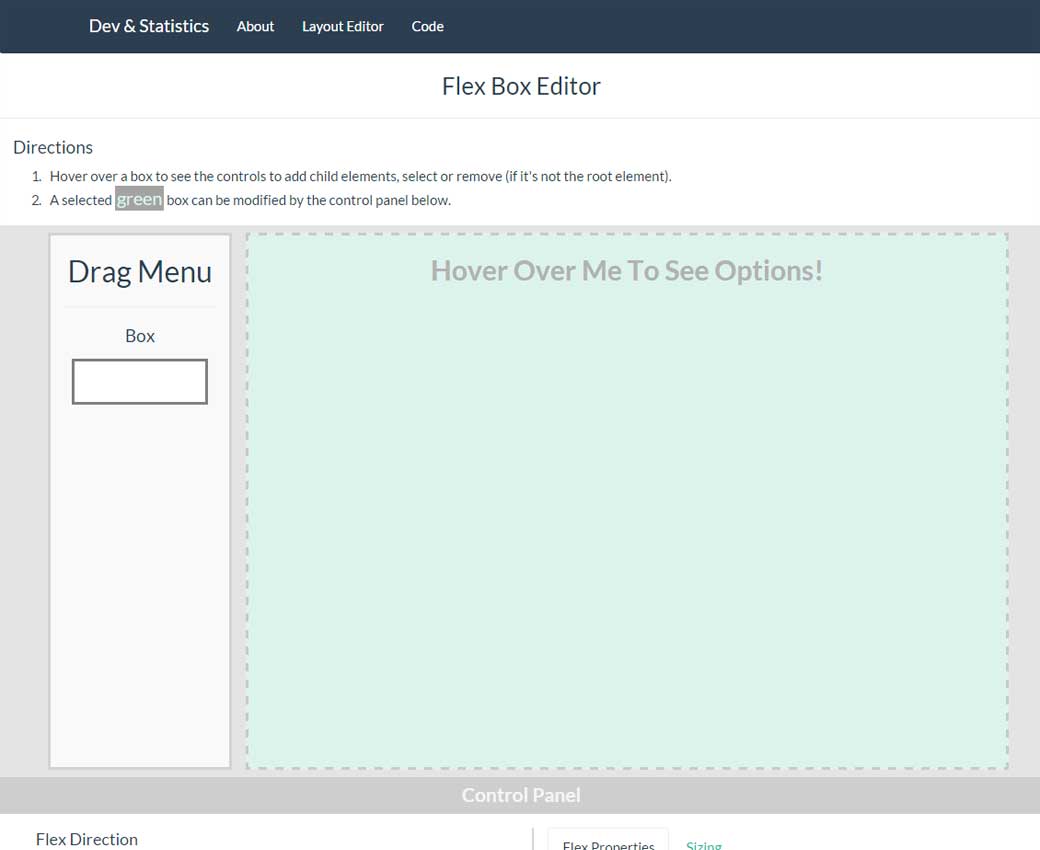Click the Flex Direction label
Image resolution: width=1040 pixels, height=850 pixels.
(x=87, y=839)
